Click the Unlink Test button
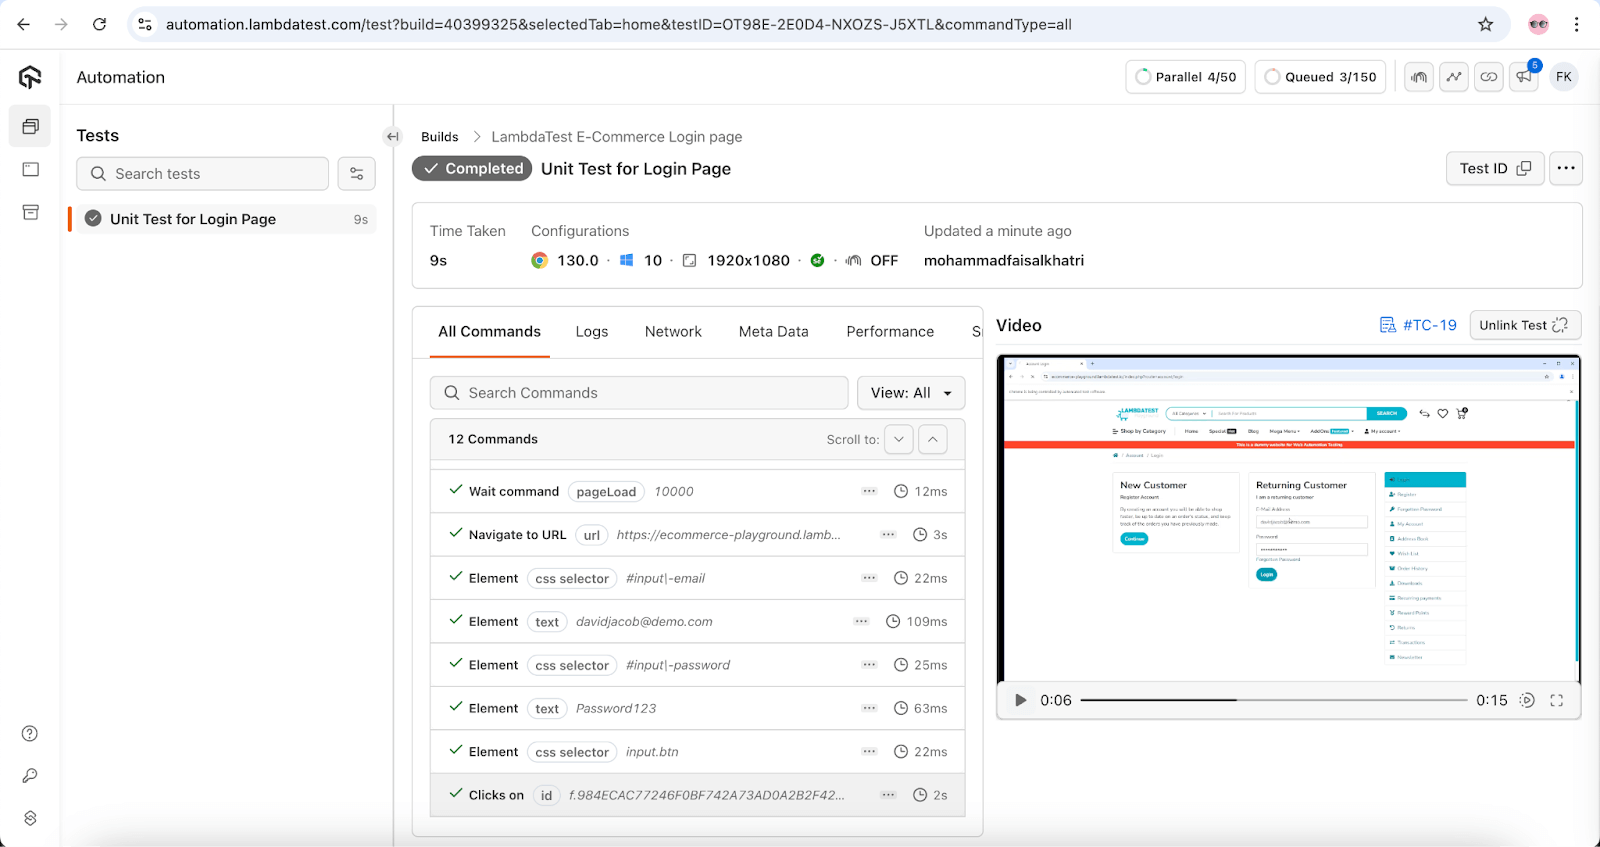The image size is (1600, 847). coord(1525,325)
